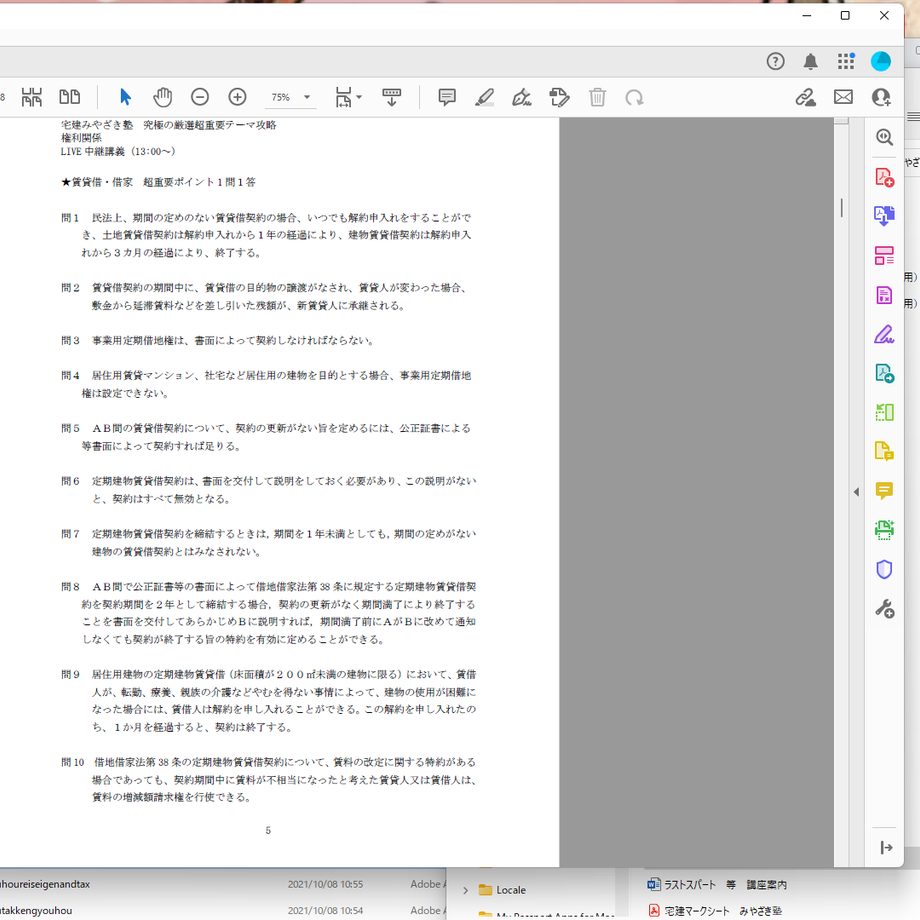Viewport: 920px width, 920px height.
Task: Open the Fill & Sign tool
Action: click(x=884, y=334)
